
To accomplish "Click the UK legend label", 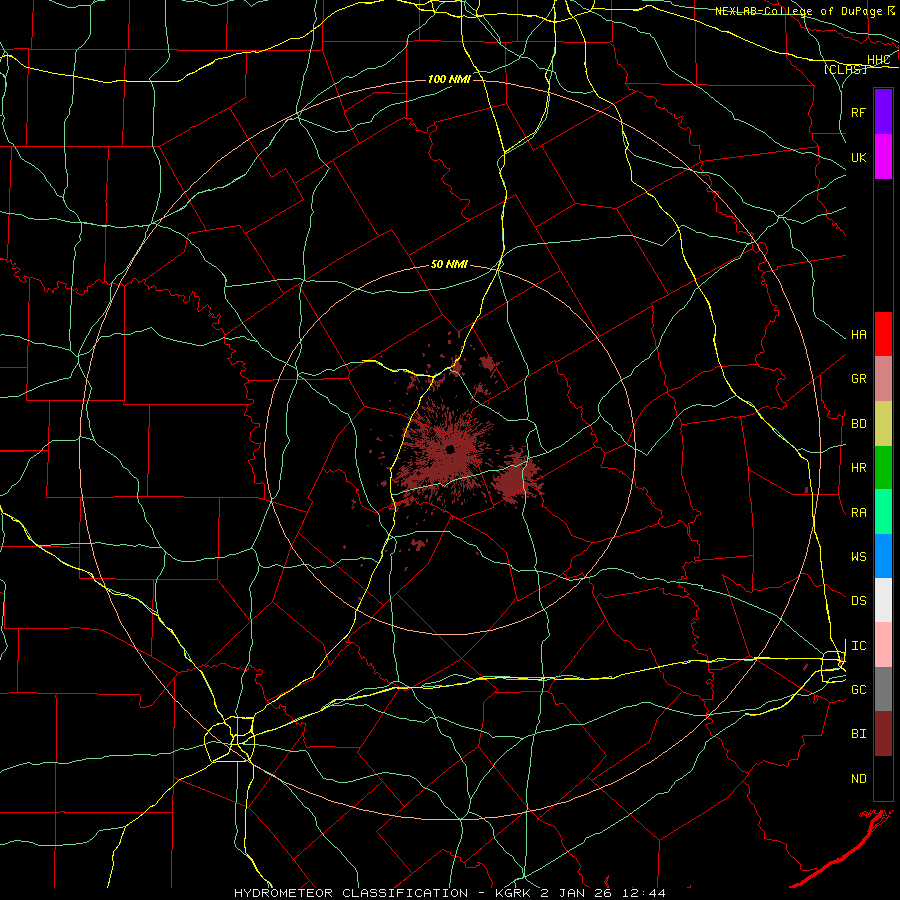I will (859, 157).
